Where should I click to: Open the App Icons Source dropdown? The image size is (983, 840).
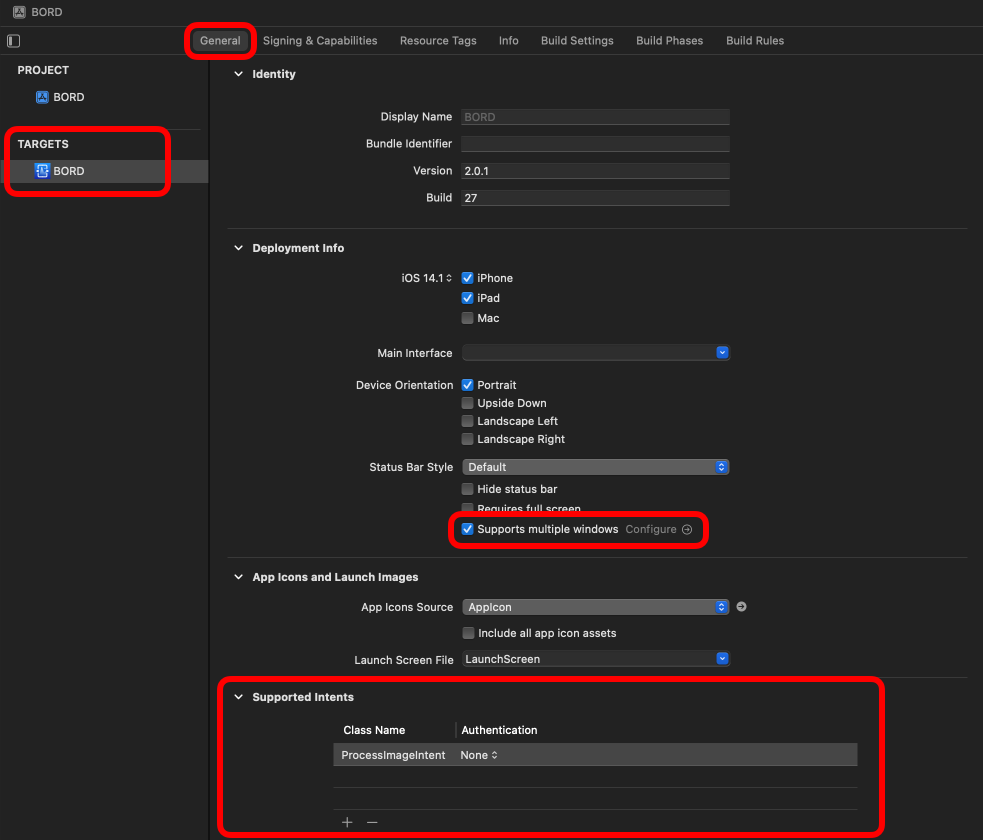point(596,607)
